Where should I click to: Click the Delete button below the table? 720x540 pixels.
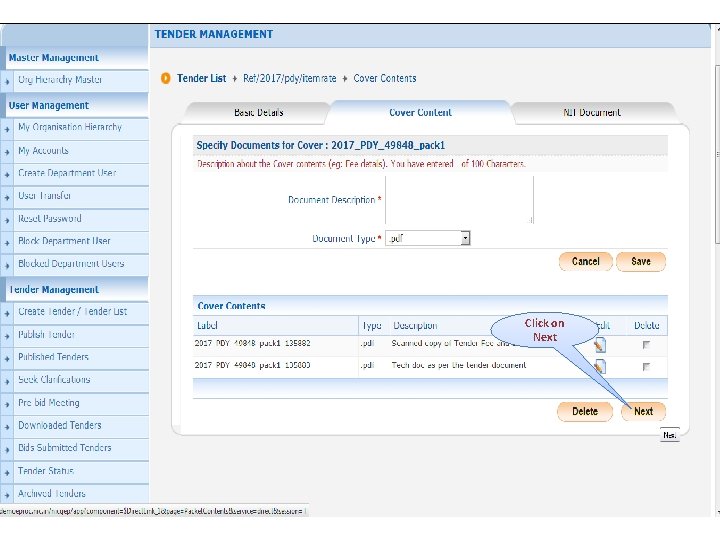(x=585, y=411)
